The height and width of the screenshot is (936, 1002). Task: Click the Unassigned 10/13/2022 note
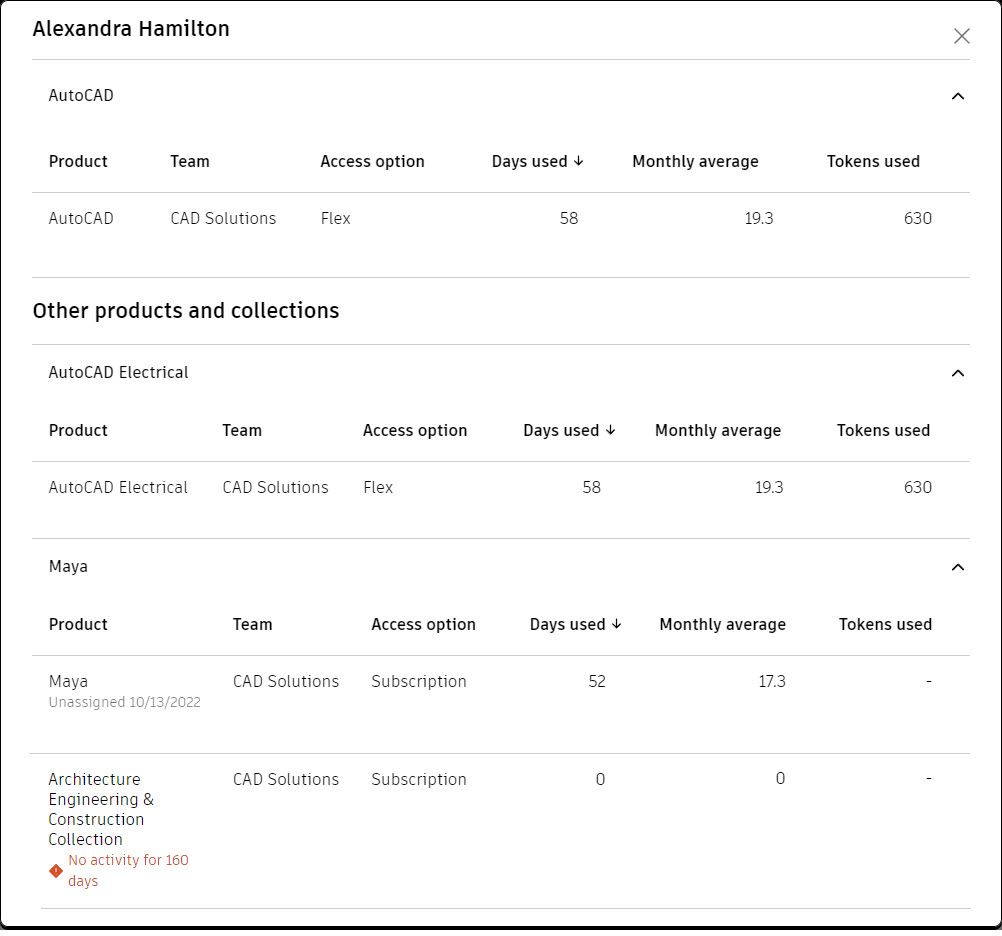(x=125, y=702)
